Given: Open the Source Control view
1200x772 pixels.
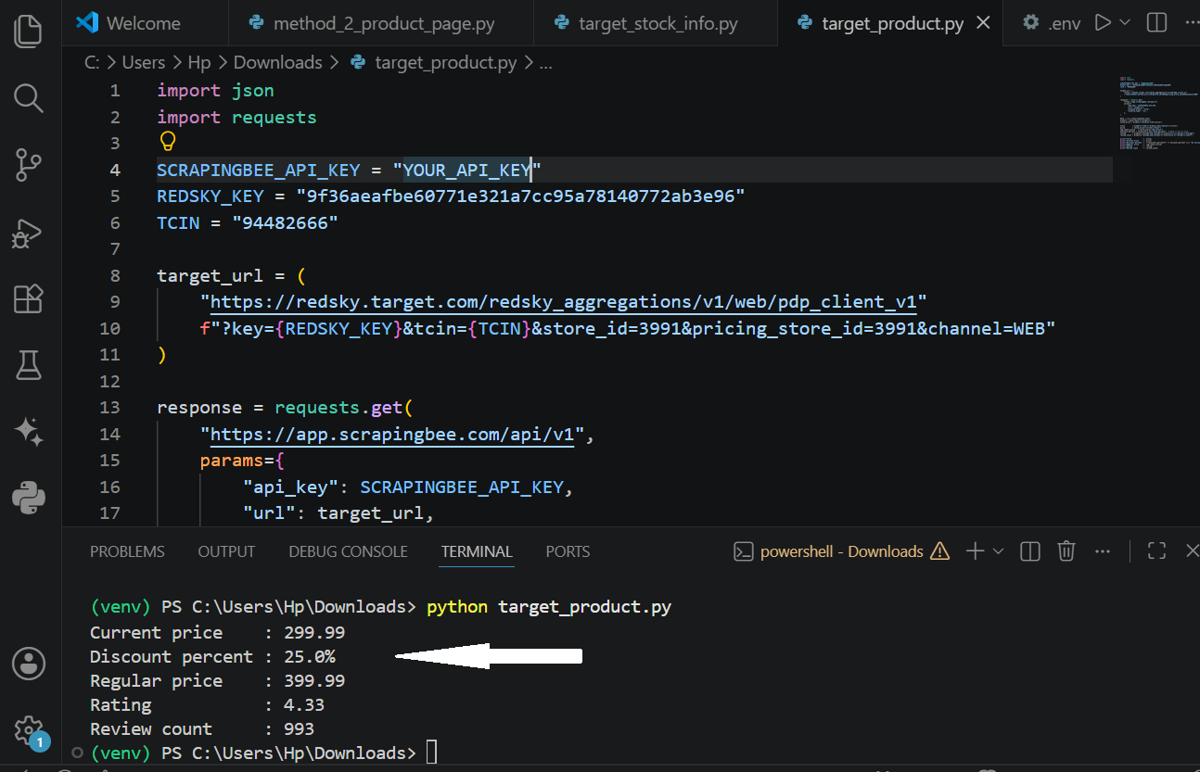Looking at the screenshot, I should coord(28,164).
